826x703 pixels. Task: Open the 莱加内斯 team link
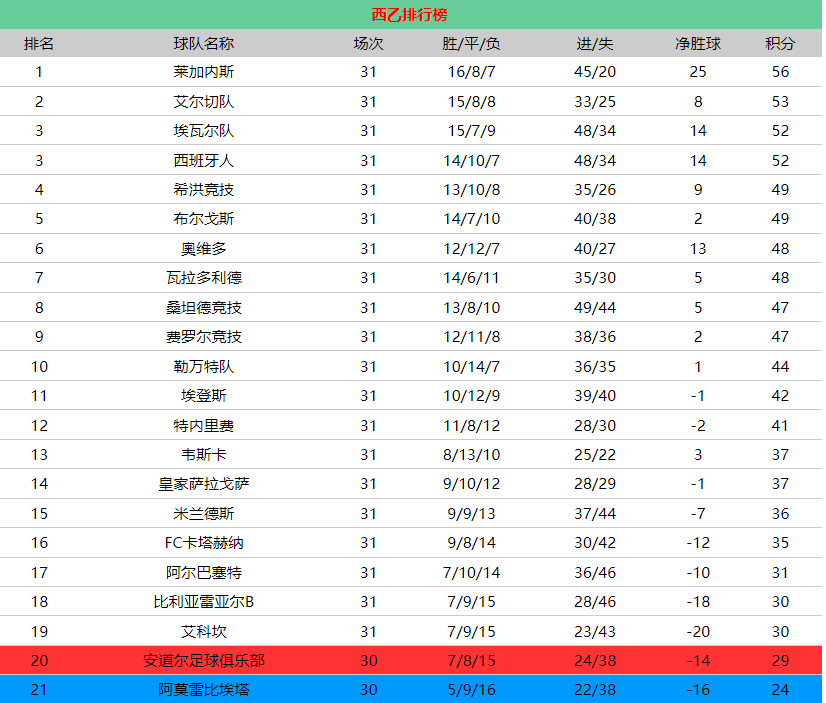[203, 72]
